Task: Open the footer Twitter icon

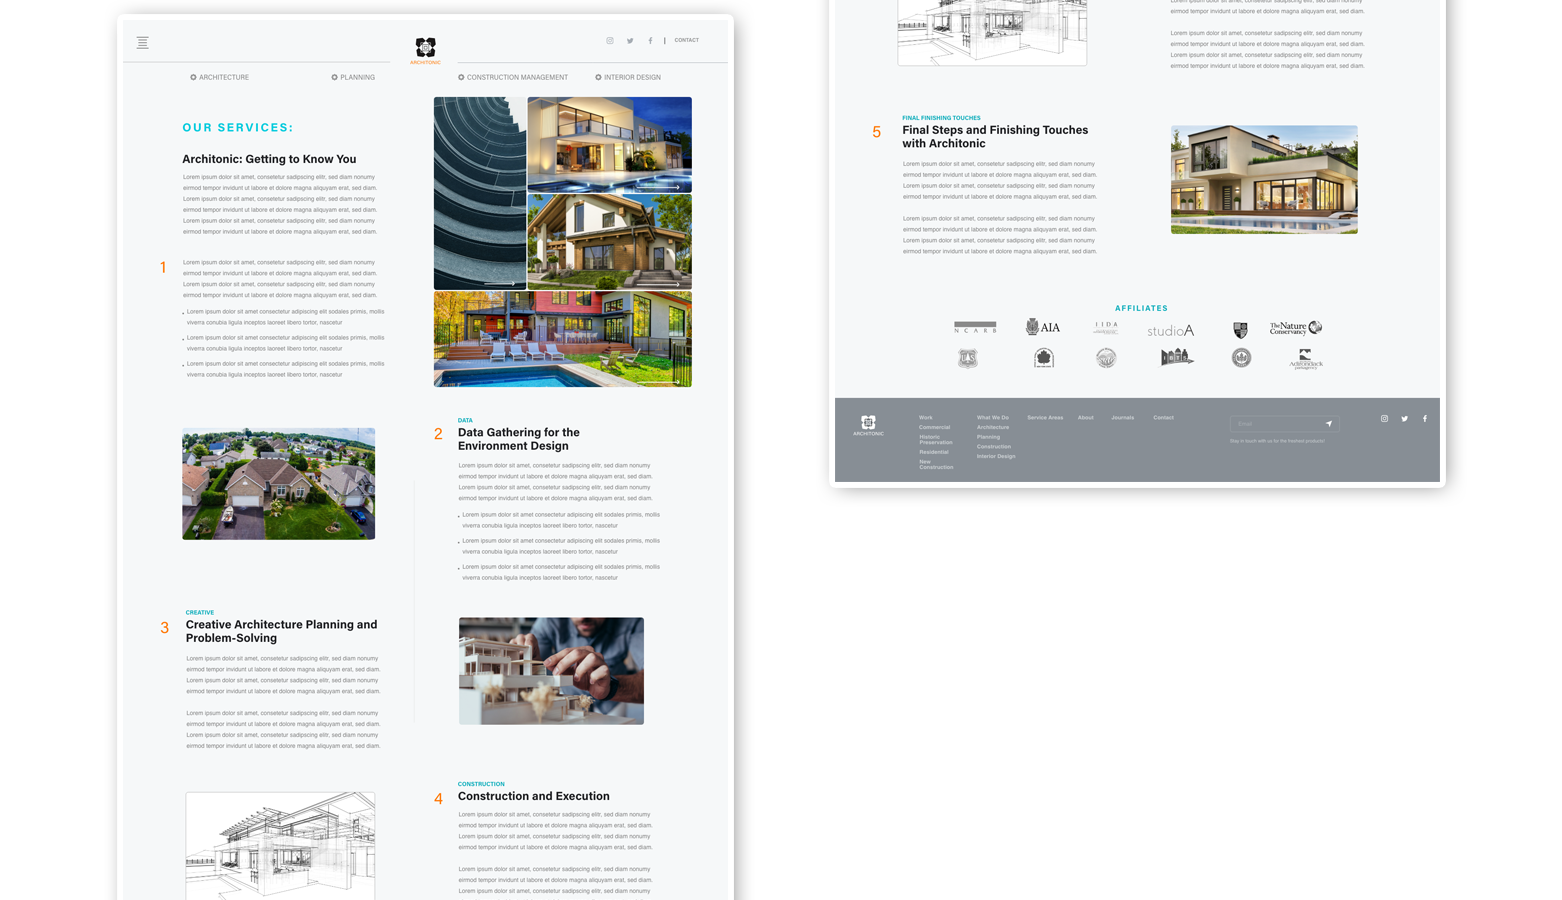Action: pos(1404,419)
